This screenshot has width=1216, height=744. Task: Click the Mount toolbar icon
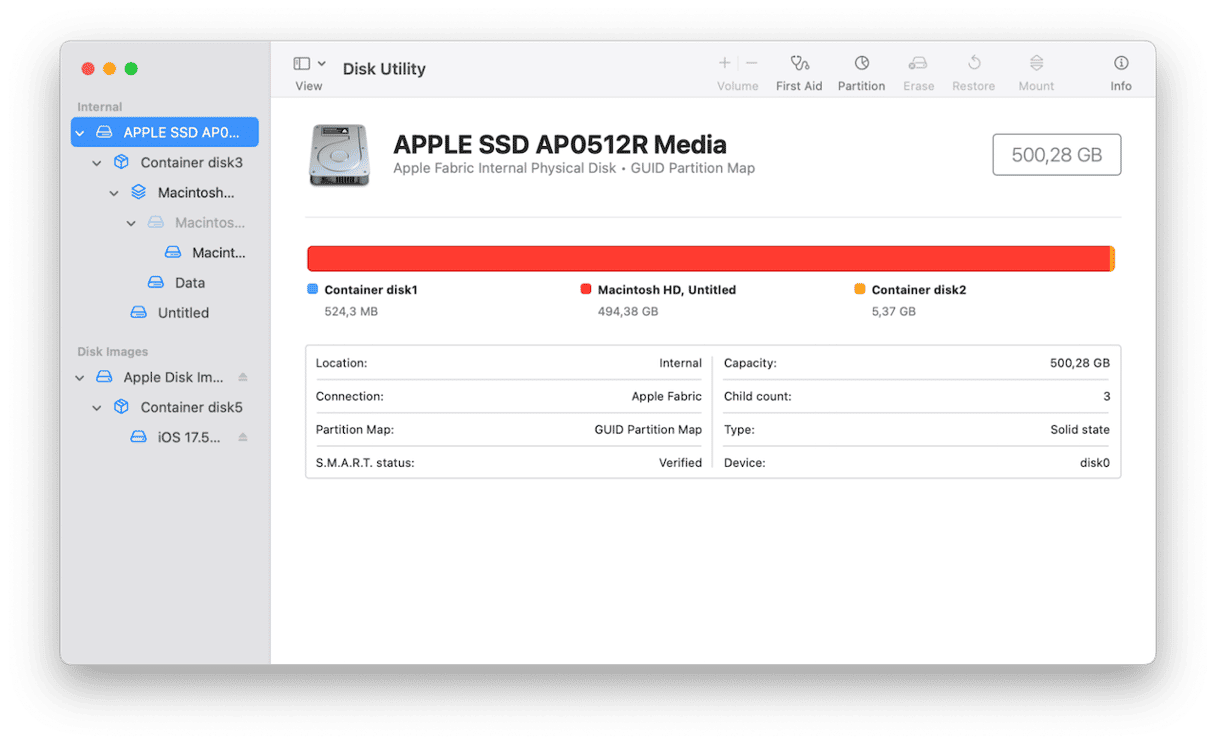1036,64
